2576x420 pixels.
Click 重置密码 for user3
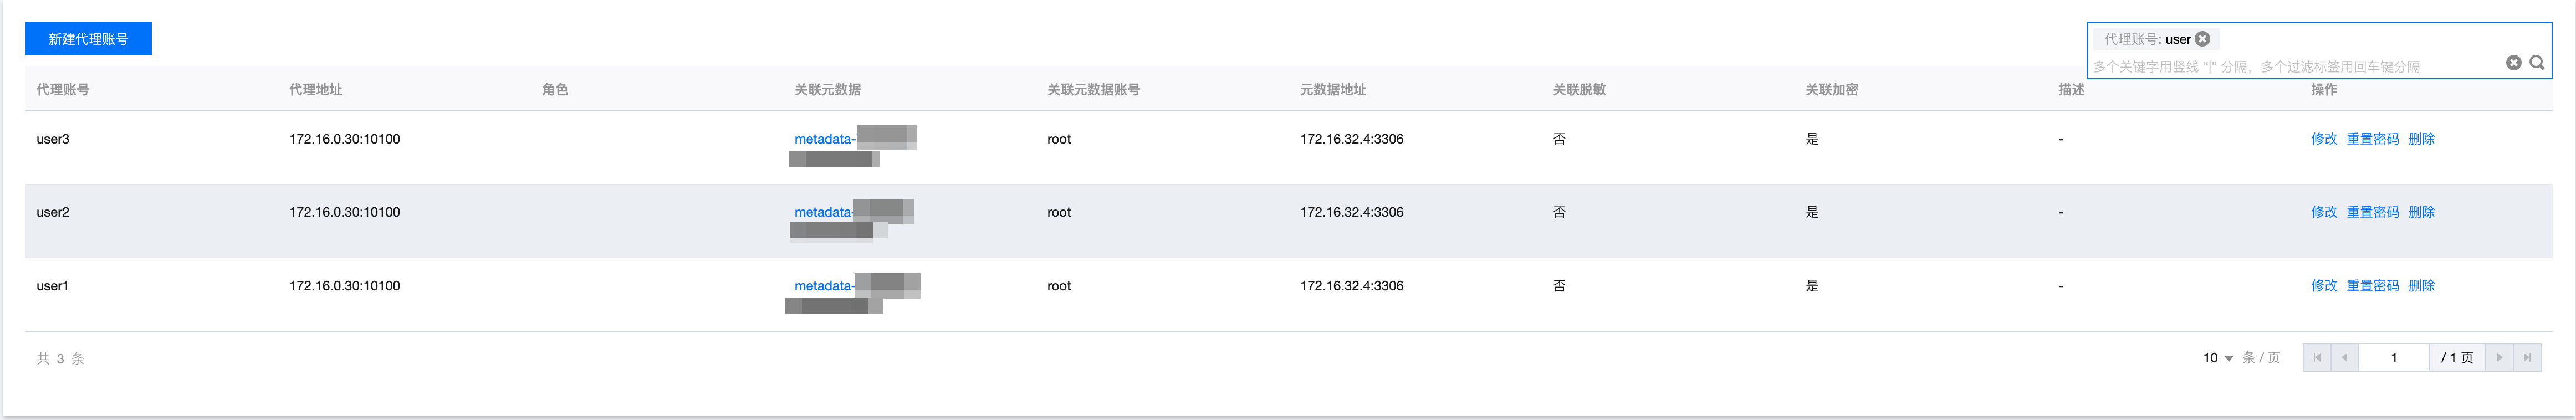point(2373,139)
